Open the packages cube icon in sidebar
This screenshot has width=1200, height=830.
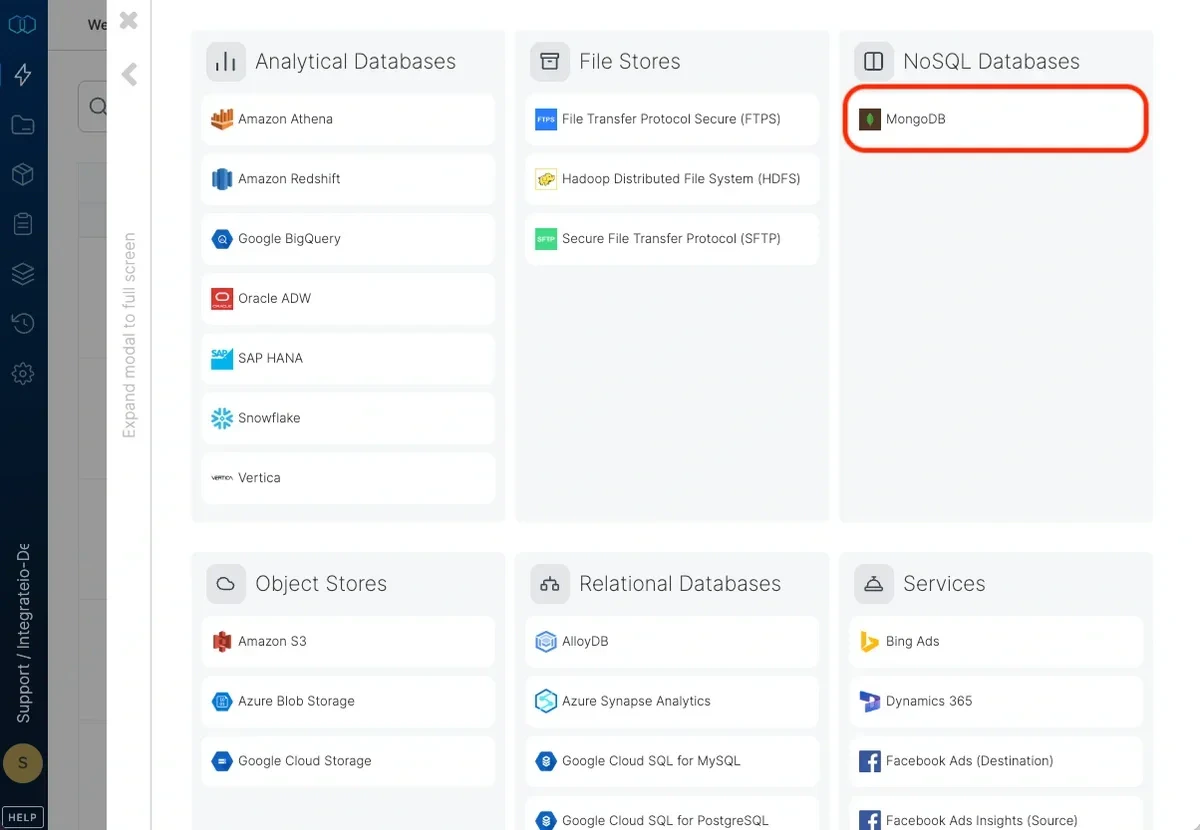22,174
